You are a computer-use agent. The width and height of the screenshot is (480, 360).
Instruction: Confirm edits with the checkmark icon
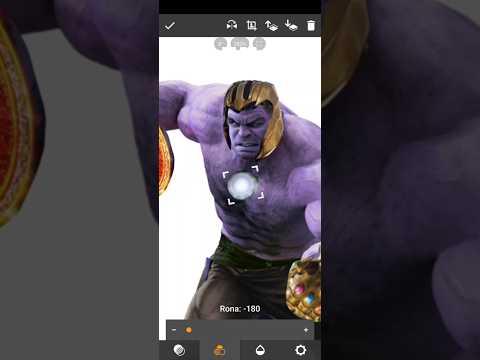click(x=170, y=26)
